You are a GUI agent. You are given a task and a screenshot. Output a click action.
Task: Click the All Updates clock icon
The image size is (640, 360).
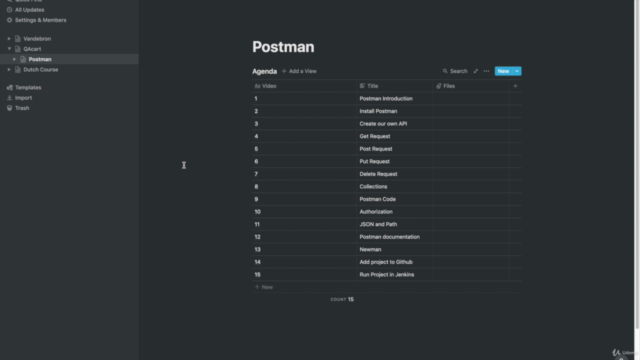tap(9, 10)
